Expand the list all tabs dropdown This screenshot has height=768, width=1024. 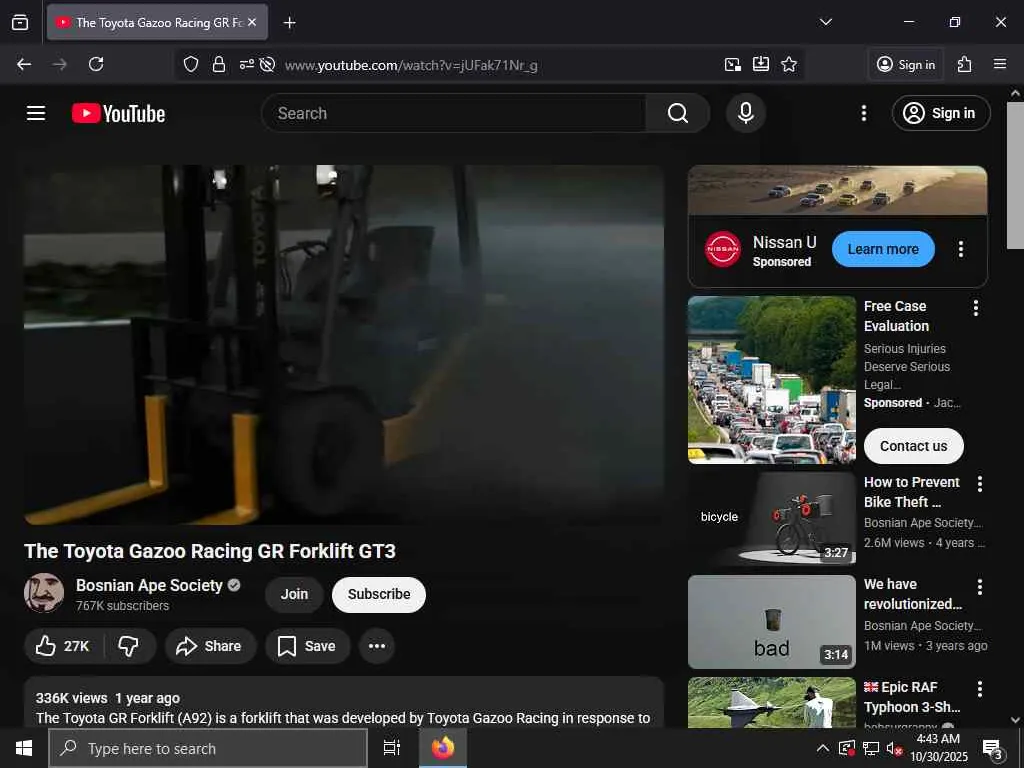point(825,22)
